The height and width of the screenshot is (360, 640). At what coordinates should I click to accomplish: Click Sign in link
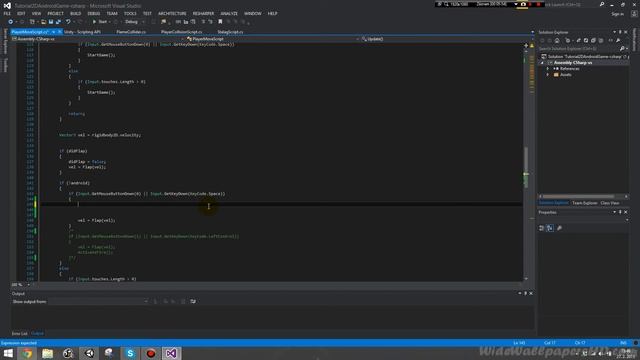click(x=618, y=14)
